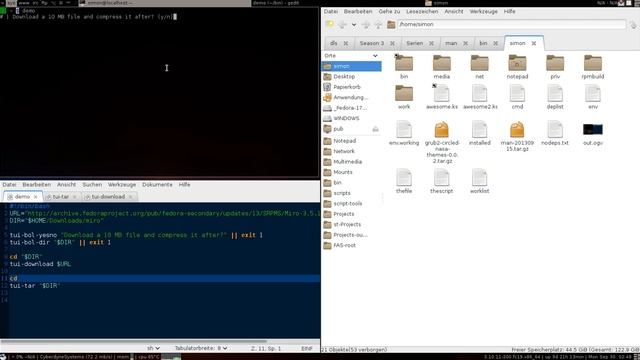Select the grub2-circled-nasa-themes tar.gz archive

coord(442,129)
